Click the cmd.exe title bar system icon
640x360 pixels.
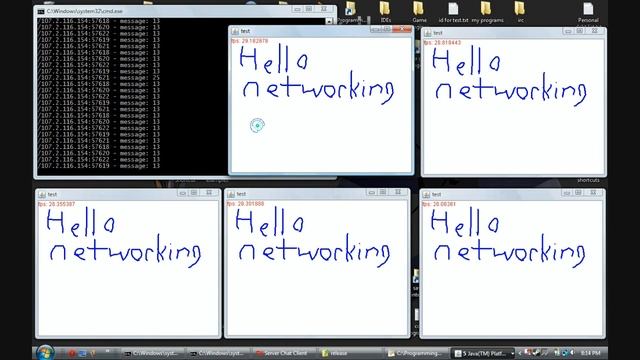click(41, 11)
